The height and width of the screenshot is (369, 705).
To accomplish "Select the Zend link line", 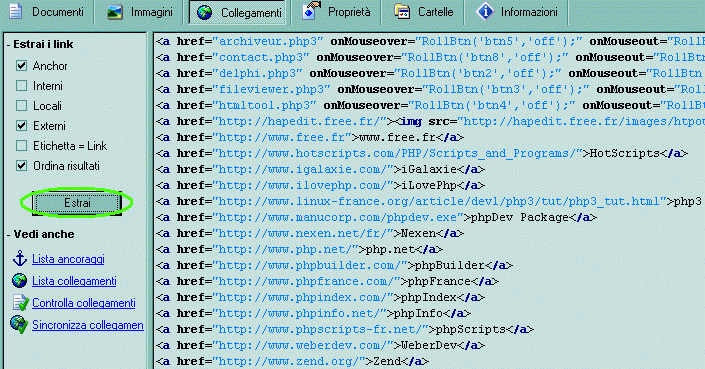I will click(292, 361).
